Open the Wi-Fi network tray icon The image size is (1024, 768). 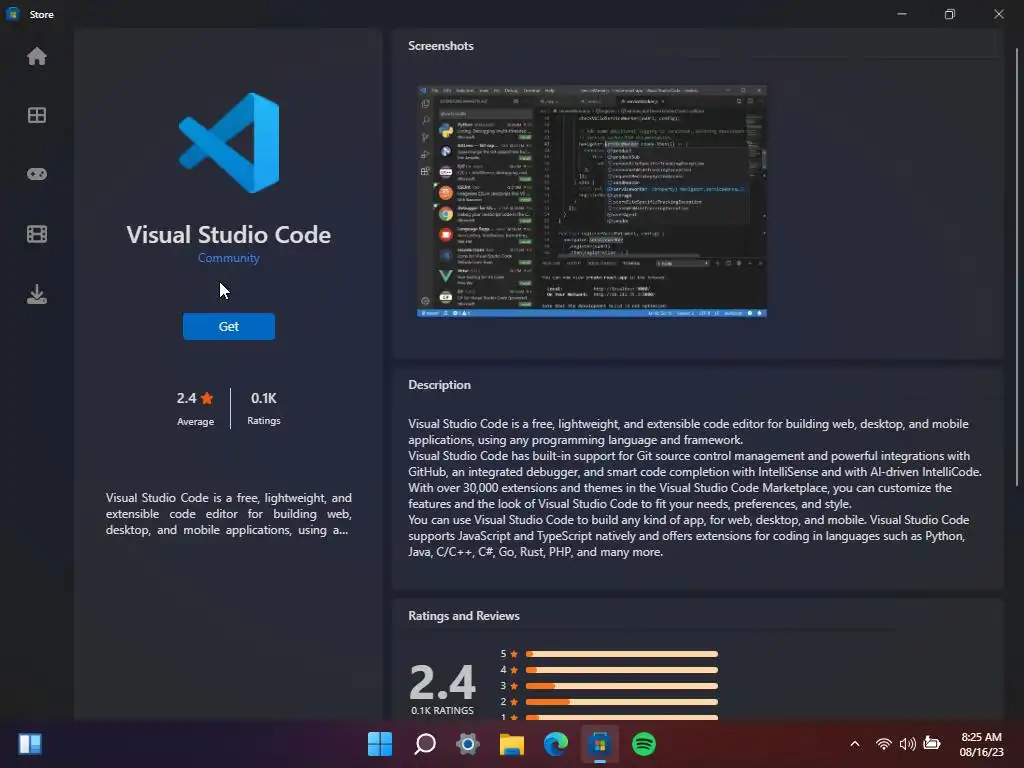click(x=884, y=744)
